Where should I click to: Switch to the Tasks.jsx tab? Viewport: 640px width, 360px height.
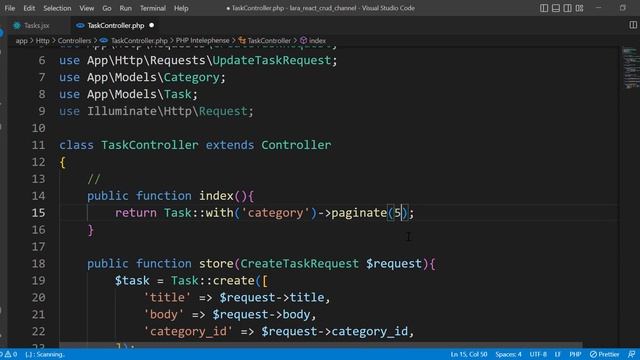36,25
